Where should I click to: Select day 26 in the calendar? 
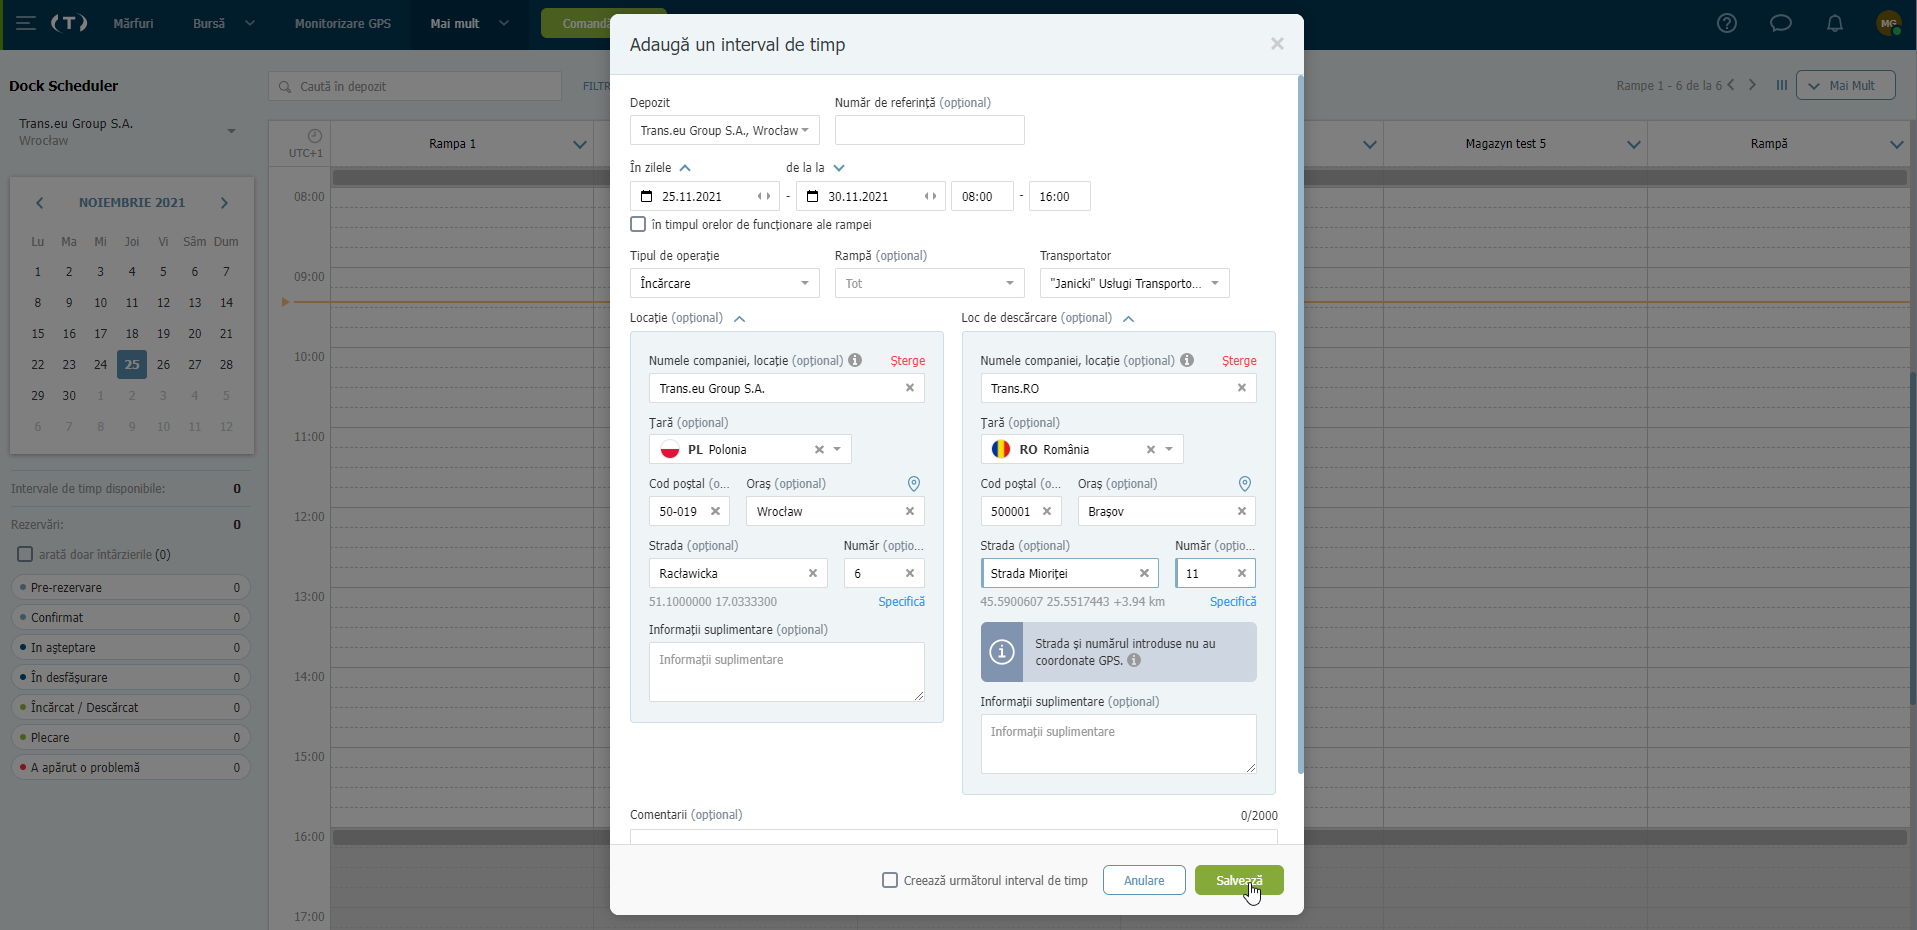pyautogui.click(x=163, y=365)
